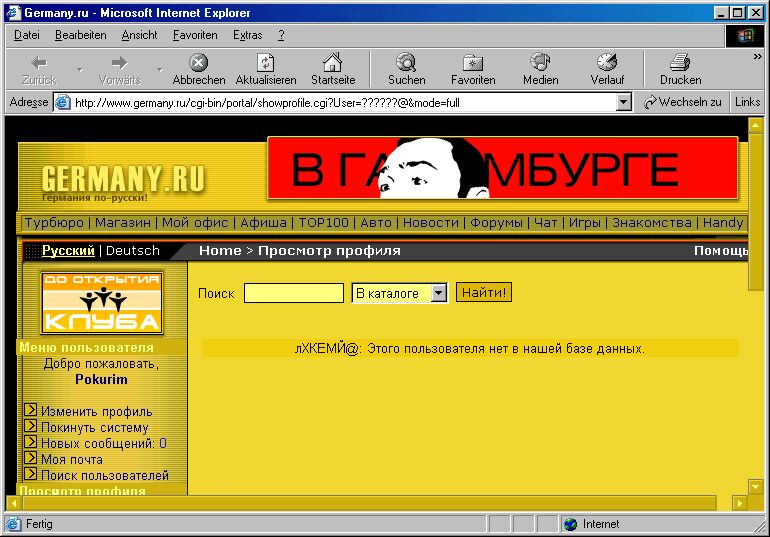Click the Vorwärts forward arrow icon
Screen dimensions: 770x537
click(x=119, y=63)
